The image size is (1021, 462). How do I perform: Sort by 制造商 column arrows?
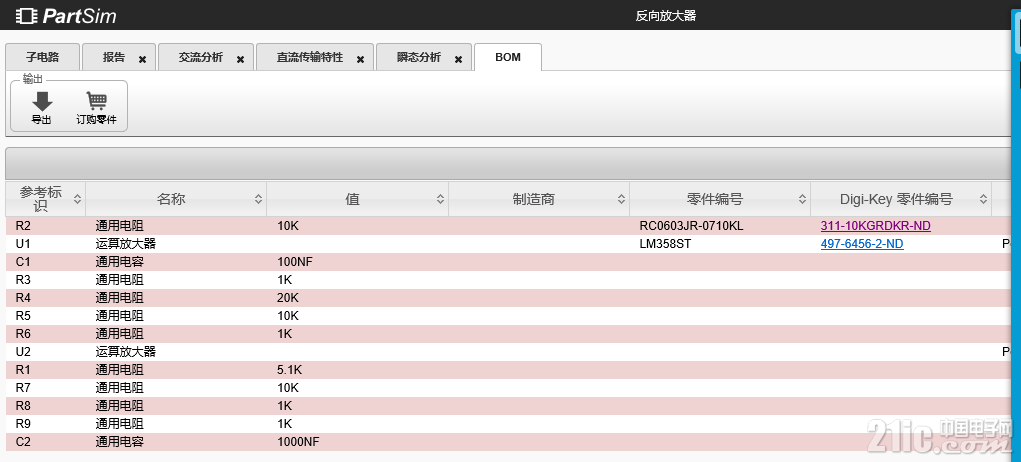point(621,199)
